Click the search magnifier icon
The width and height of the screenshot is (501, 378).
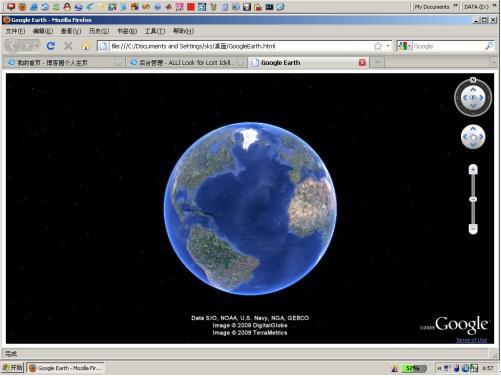(489, 46)
